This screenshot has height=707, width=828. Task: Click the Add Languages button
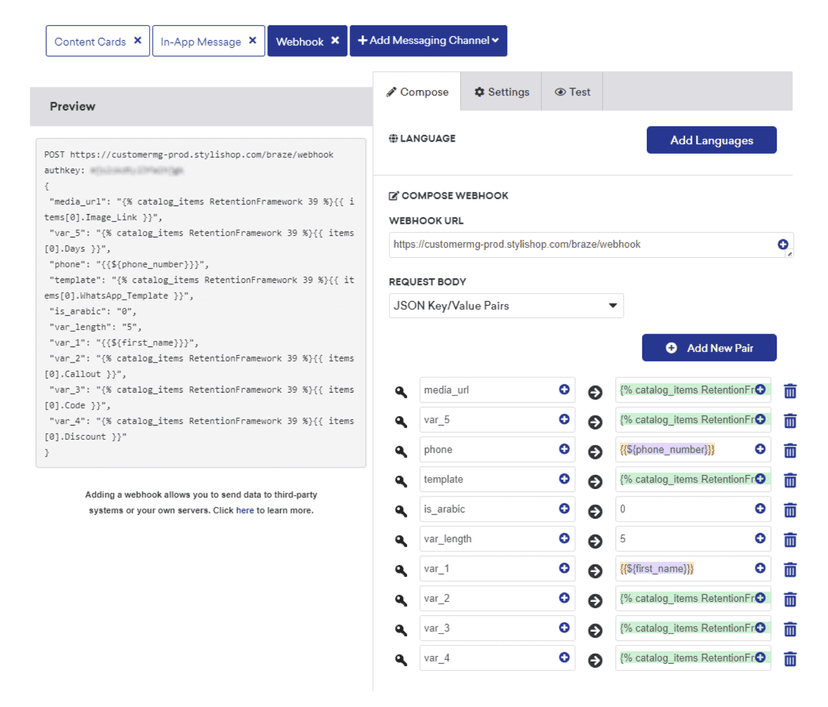[711, 140]
